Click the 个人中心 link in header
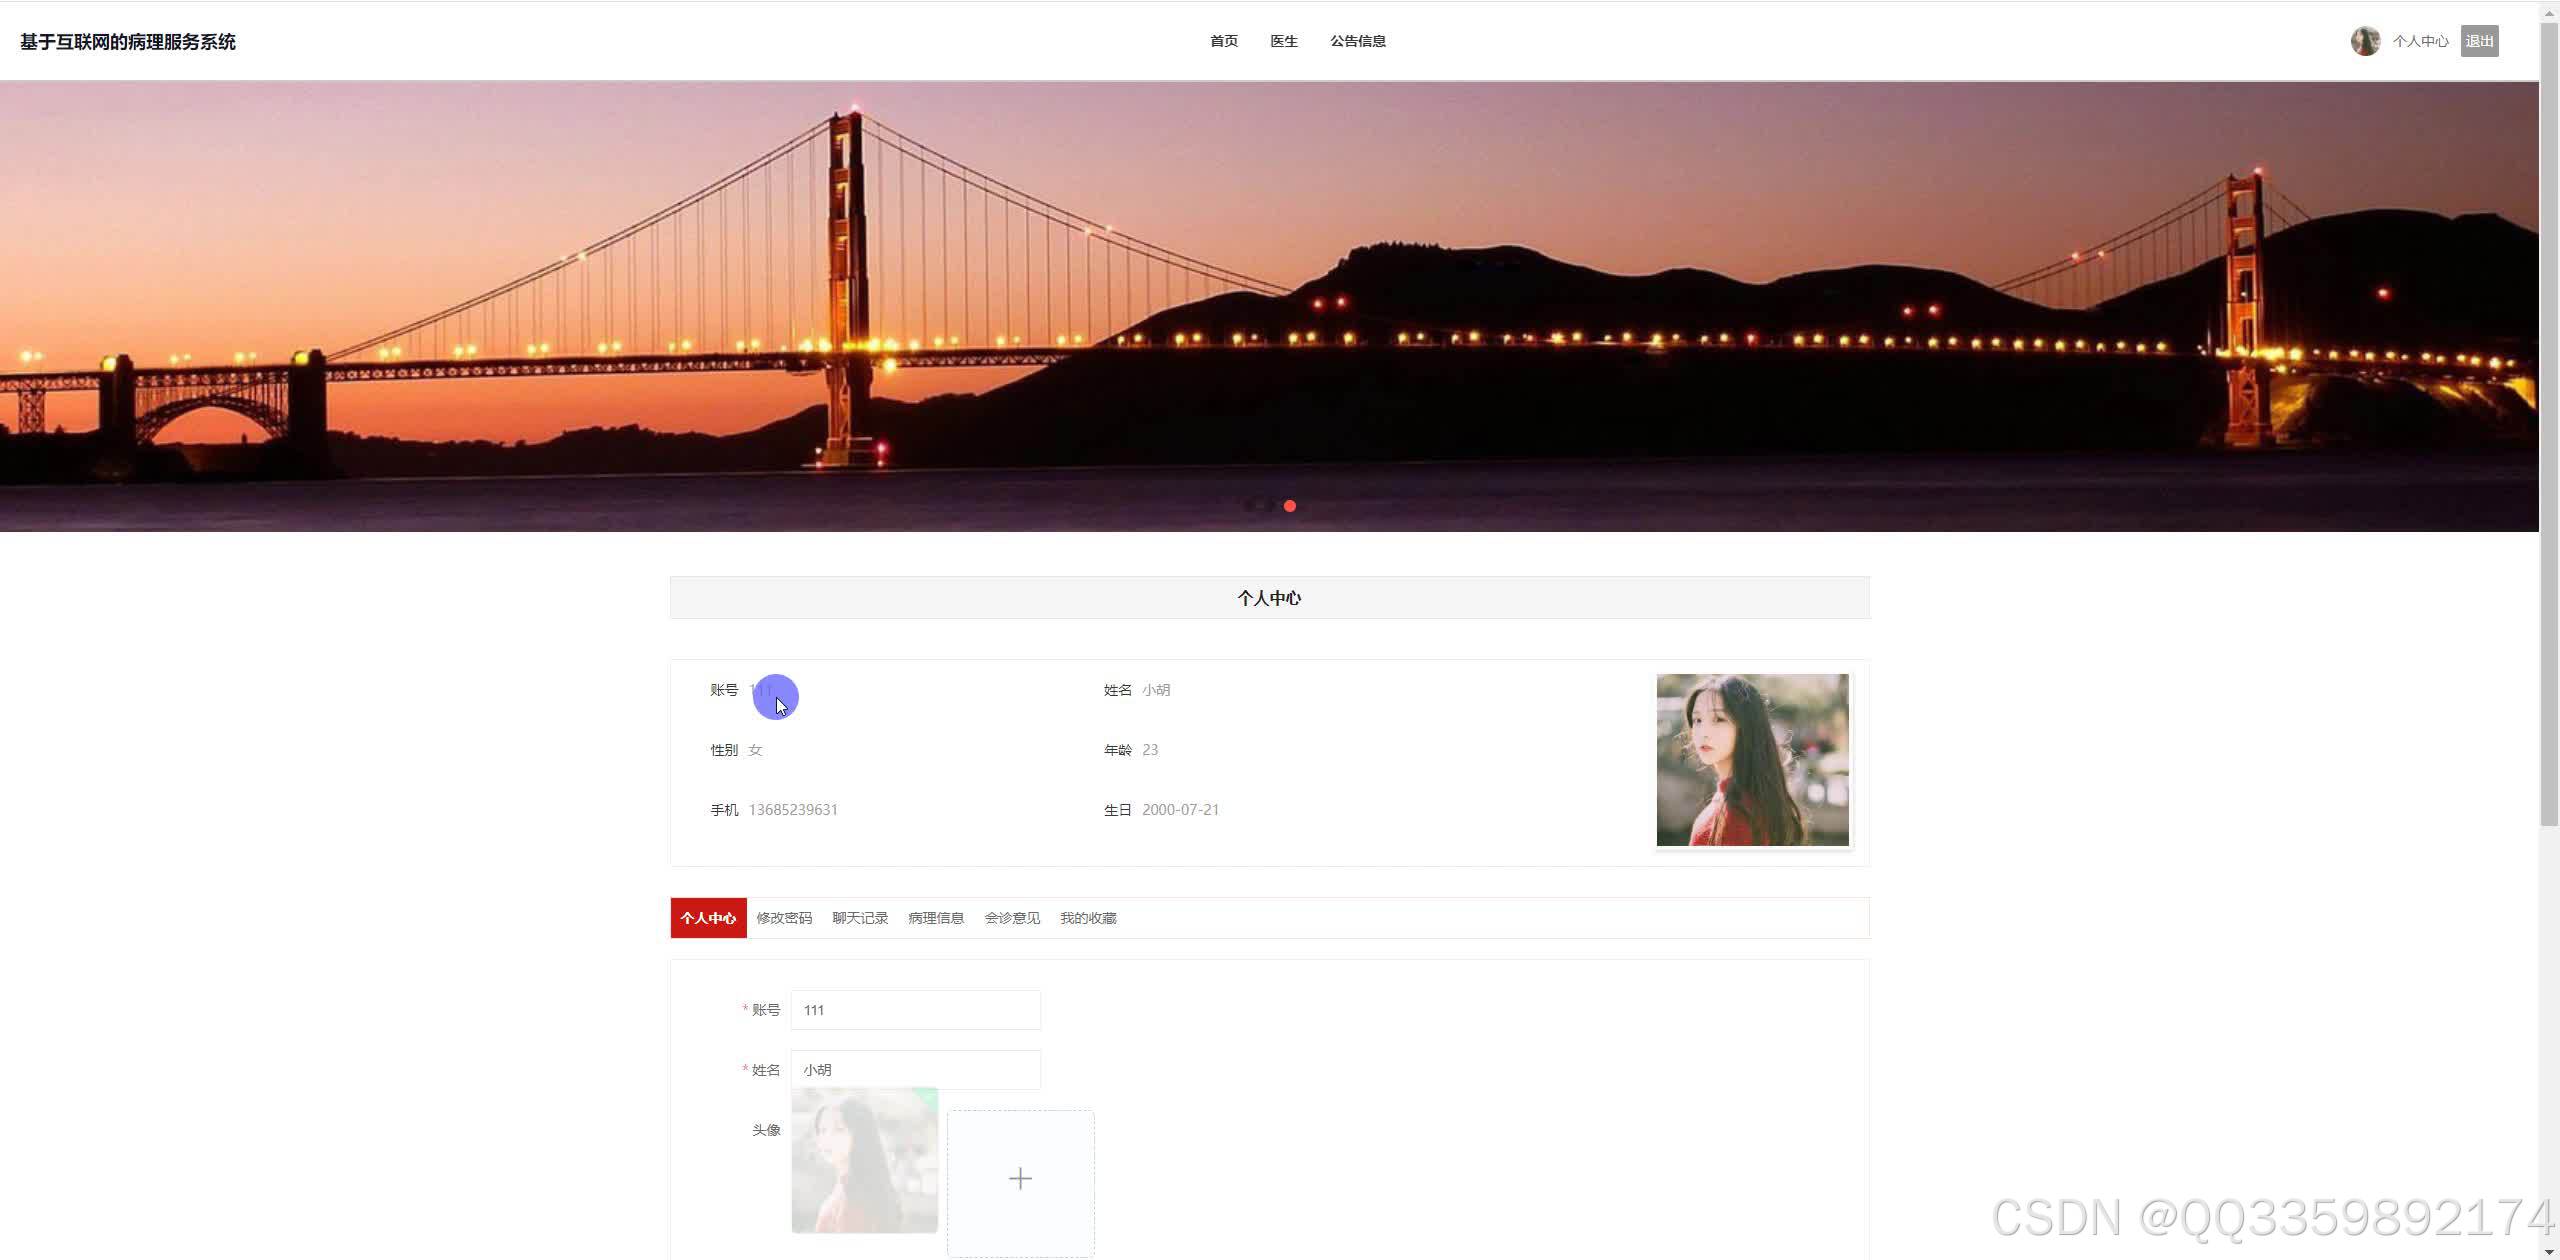The width and height of the screenshot is (2560, 1260). point(2420,41)
